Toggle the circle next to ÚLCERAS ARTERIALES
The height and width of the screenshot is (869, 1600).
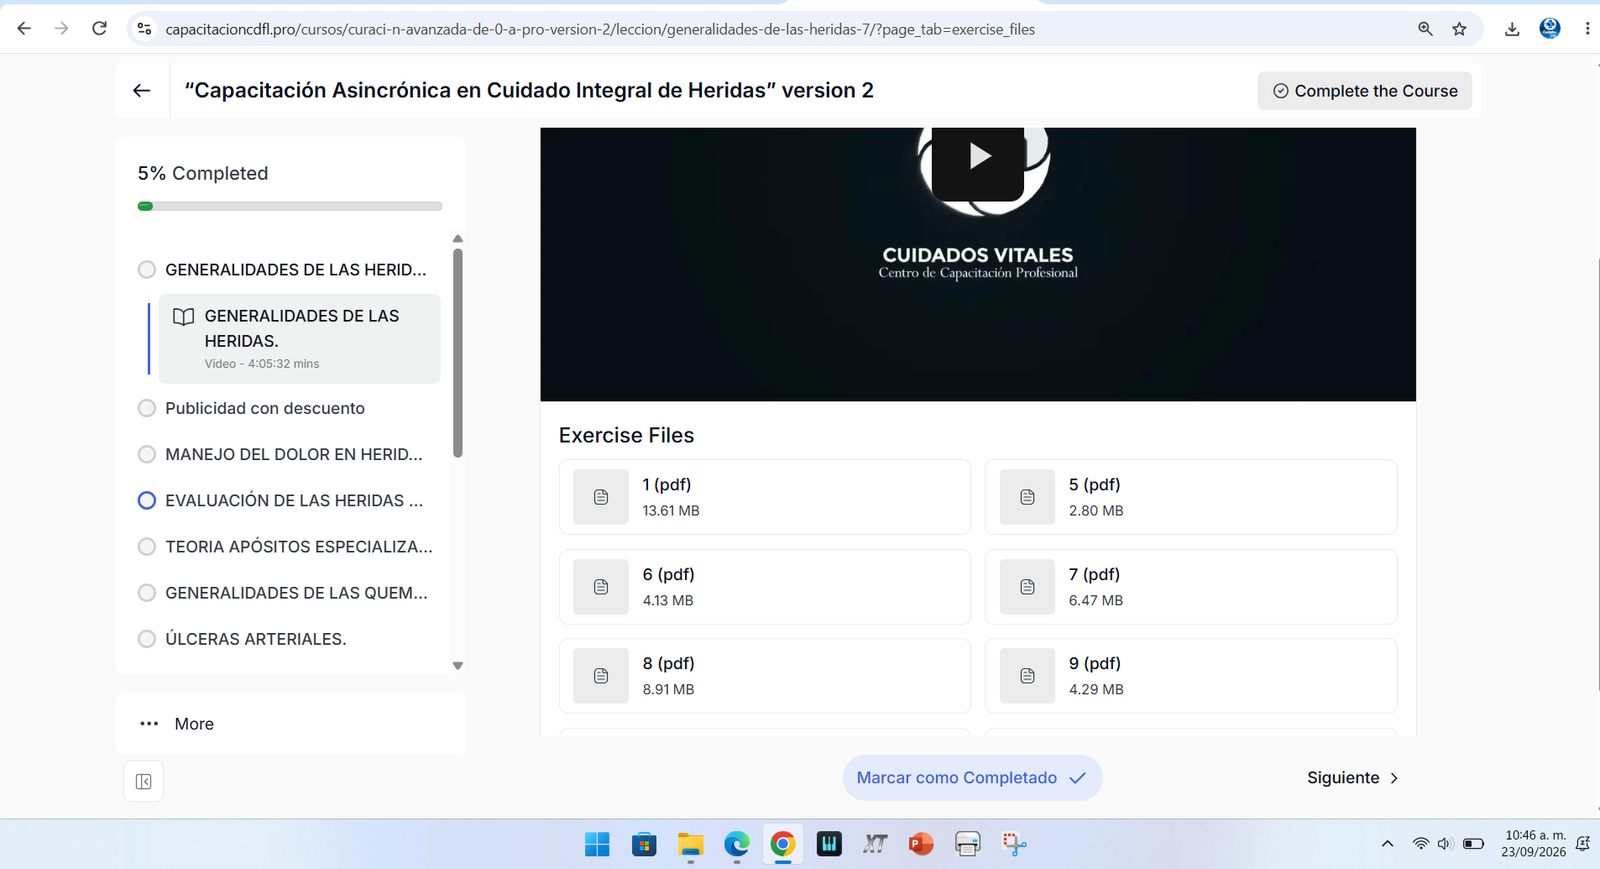(x=147, y=639)
